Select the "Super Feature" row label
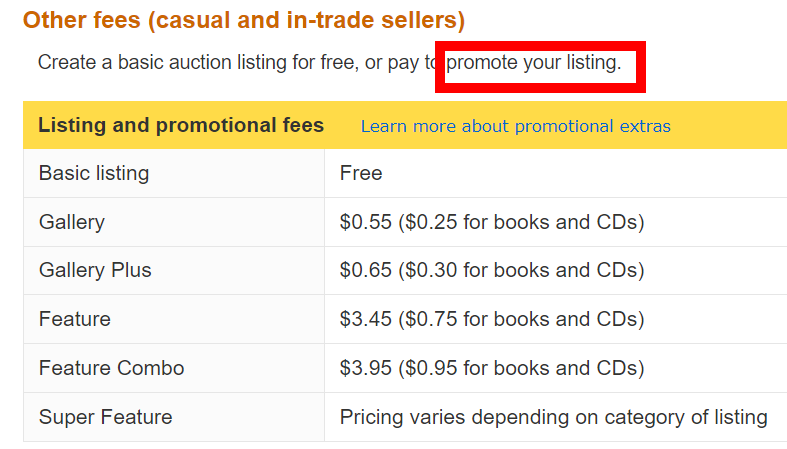Viewport: 787px width, 449px height. coord(106,417)
